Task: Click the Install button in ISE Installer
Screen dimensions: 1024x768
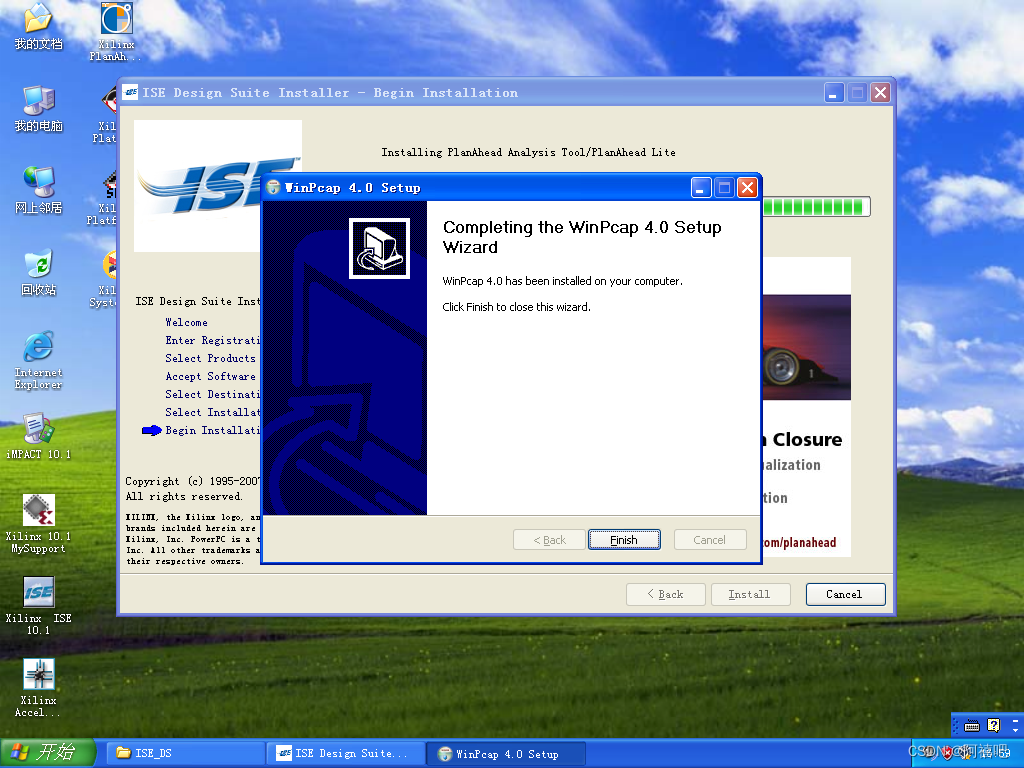Action: [750, 594]
